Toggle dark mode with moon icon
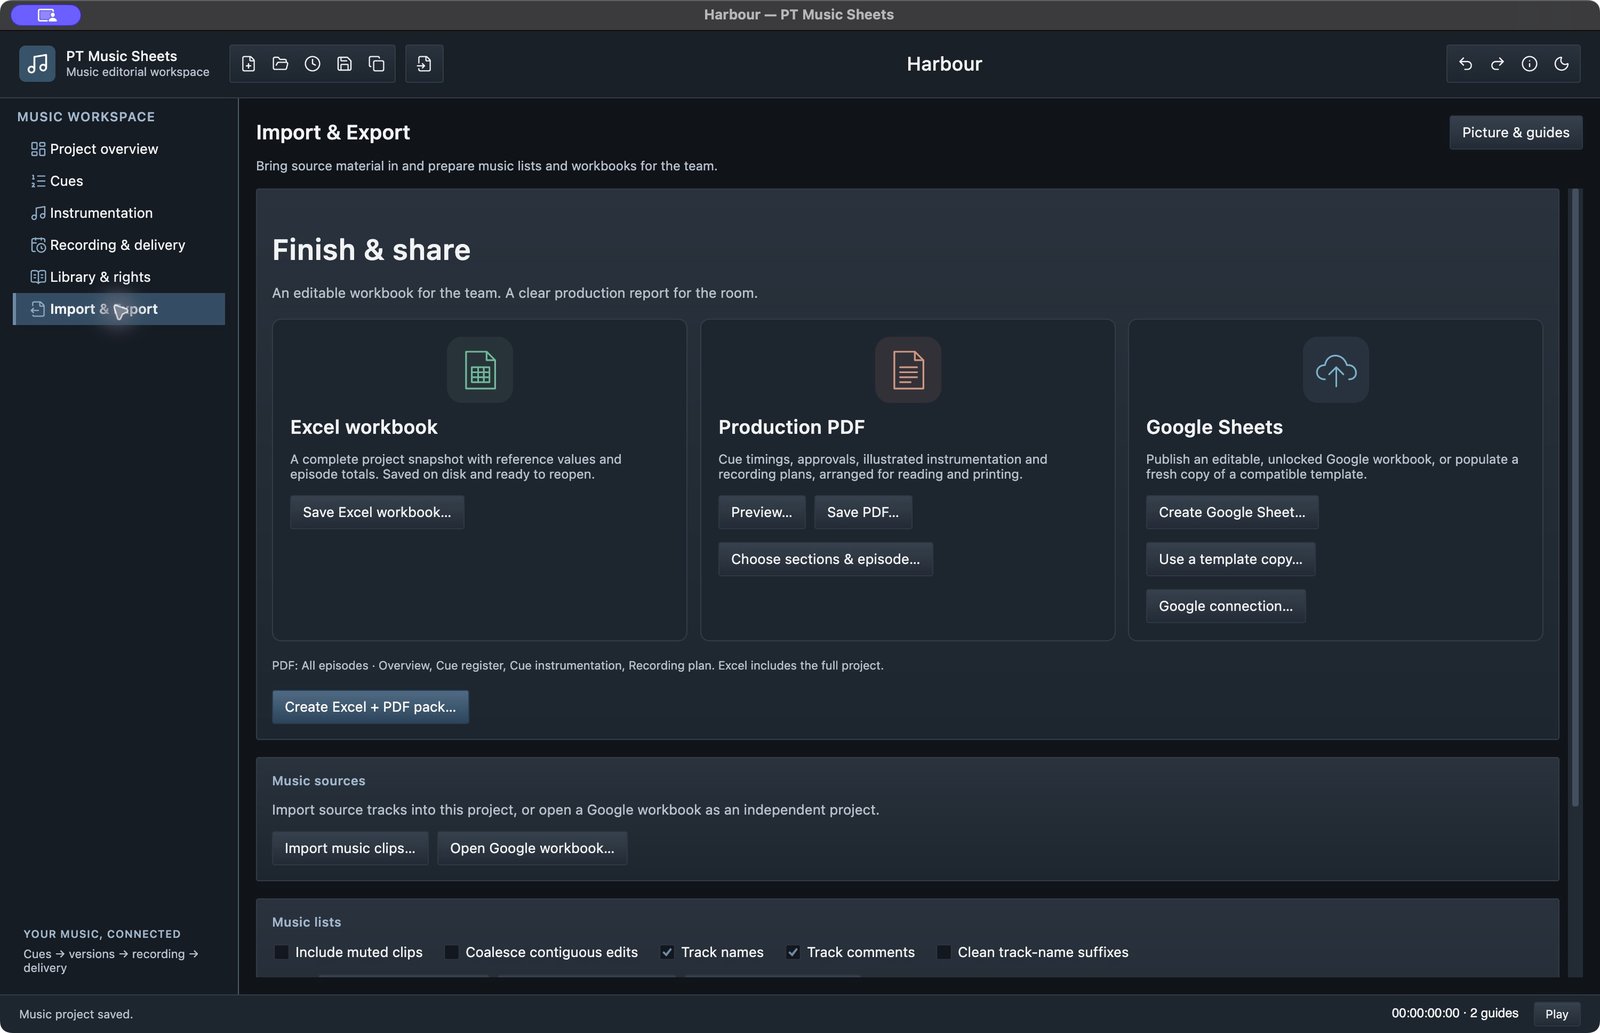 pyautogui.click(x=1561, y=64)
